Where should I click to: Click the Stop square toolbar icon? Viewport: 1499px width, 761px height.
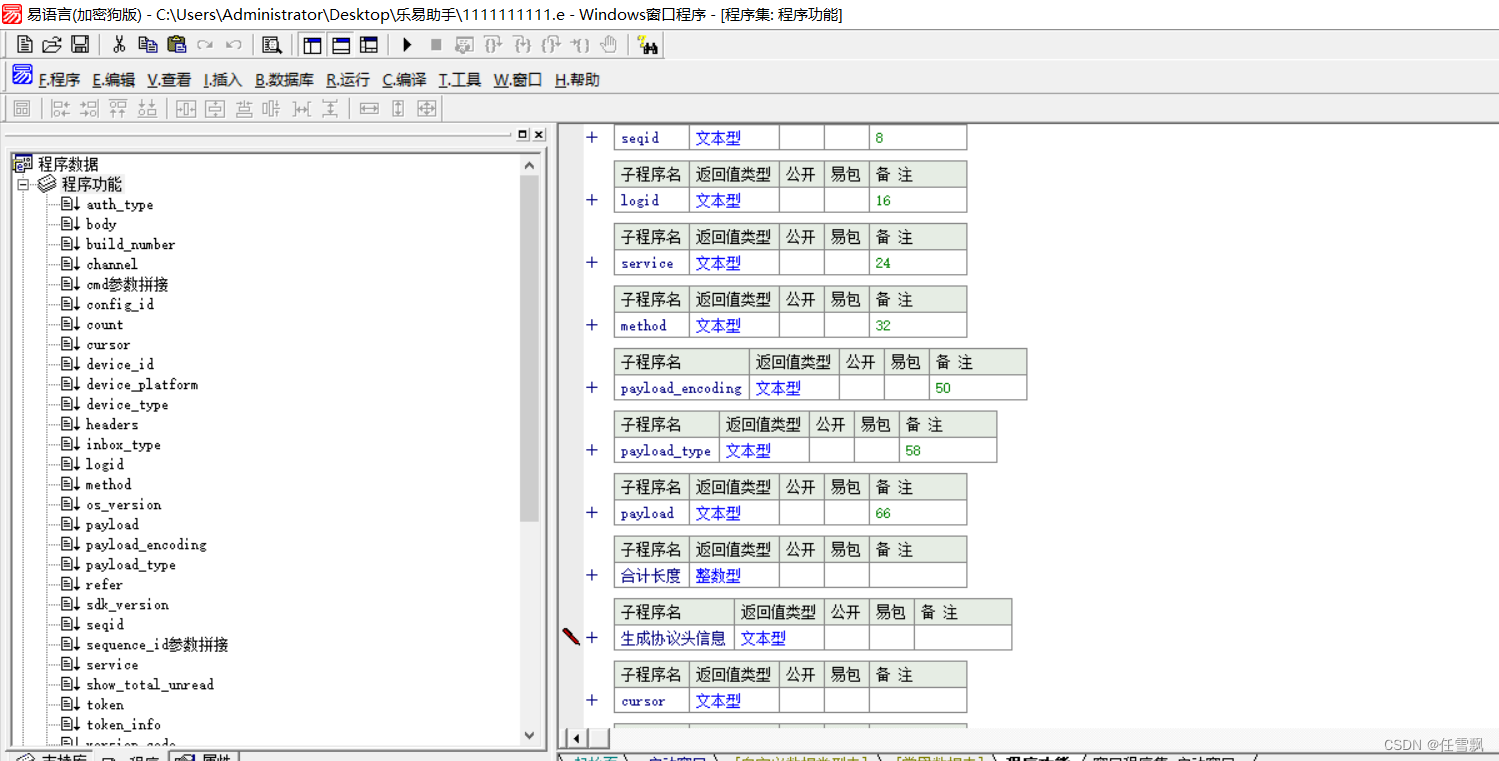coord(436,44)
